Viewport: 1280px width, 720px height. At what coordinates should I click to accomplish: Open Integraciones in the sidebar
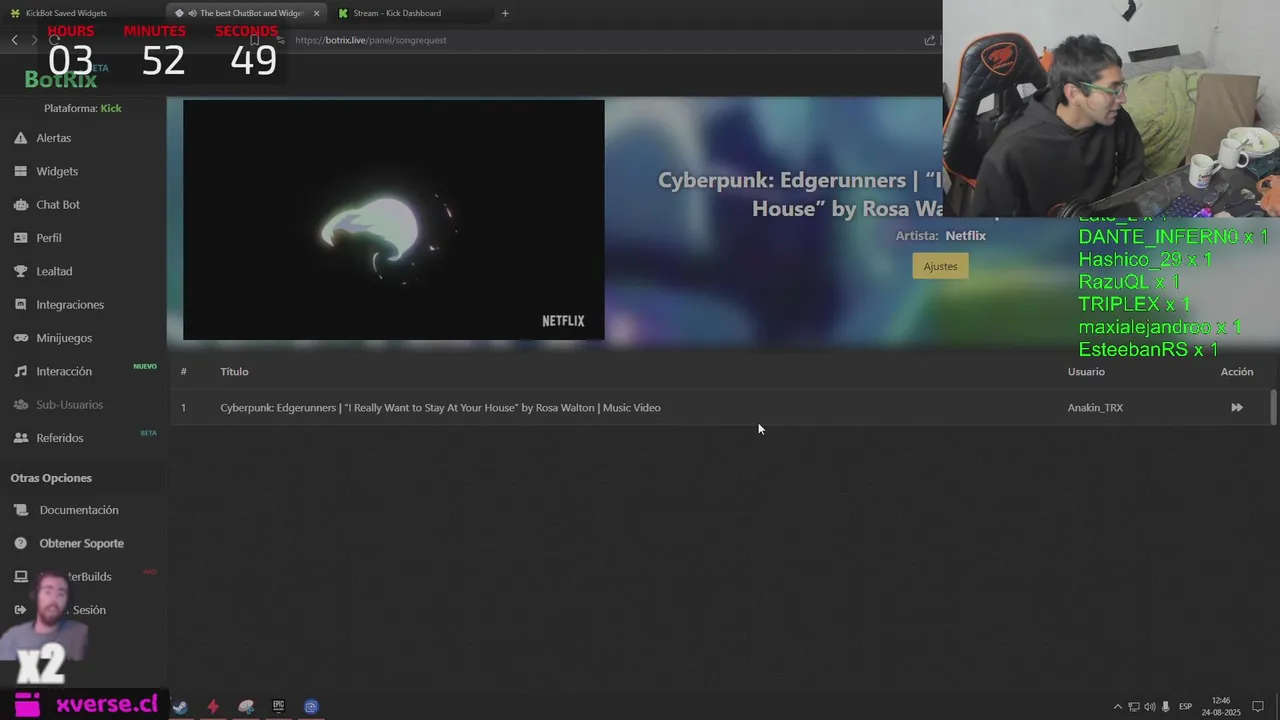tap(70, 304)
